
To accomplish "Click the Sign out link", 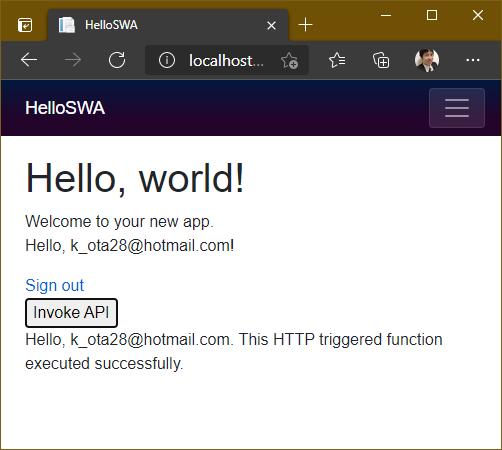I will [x=55, y=285].
